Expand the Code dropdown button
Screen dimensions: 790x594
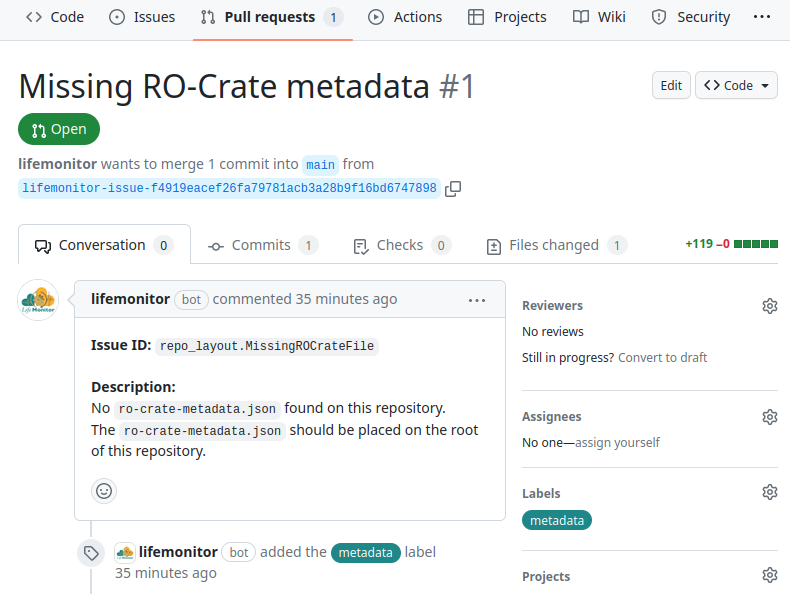click(x=736, y=85)
